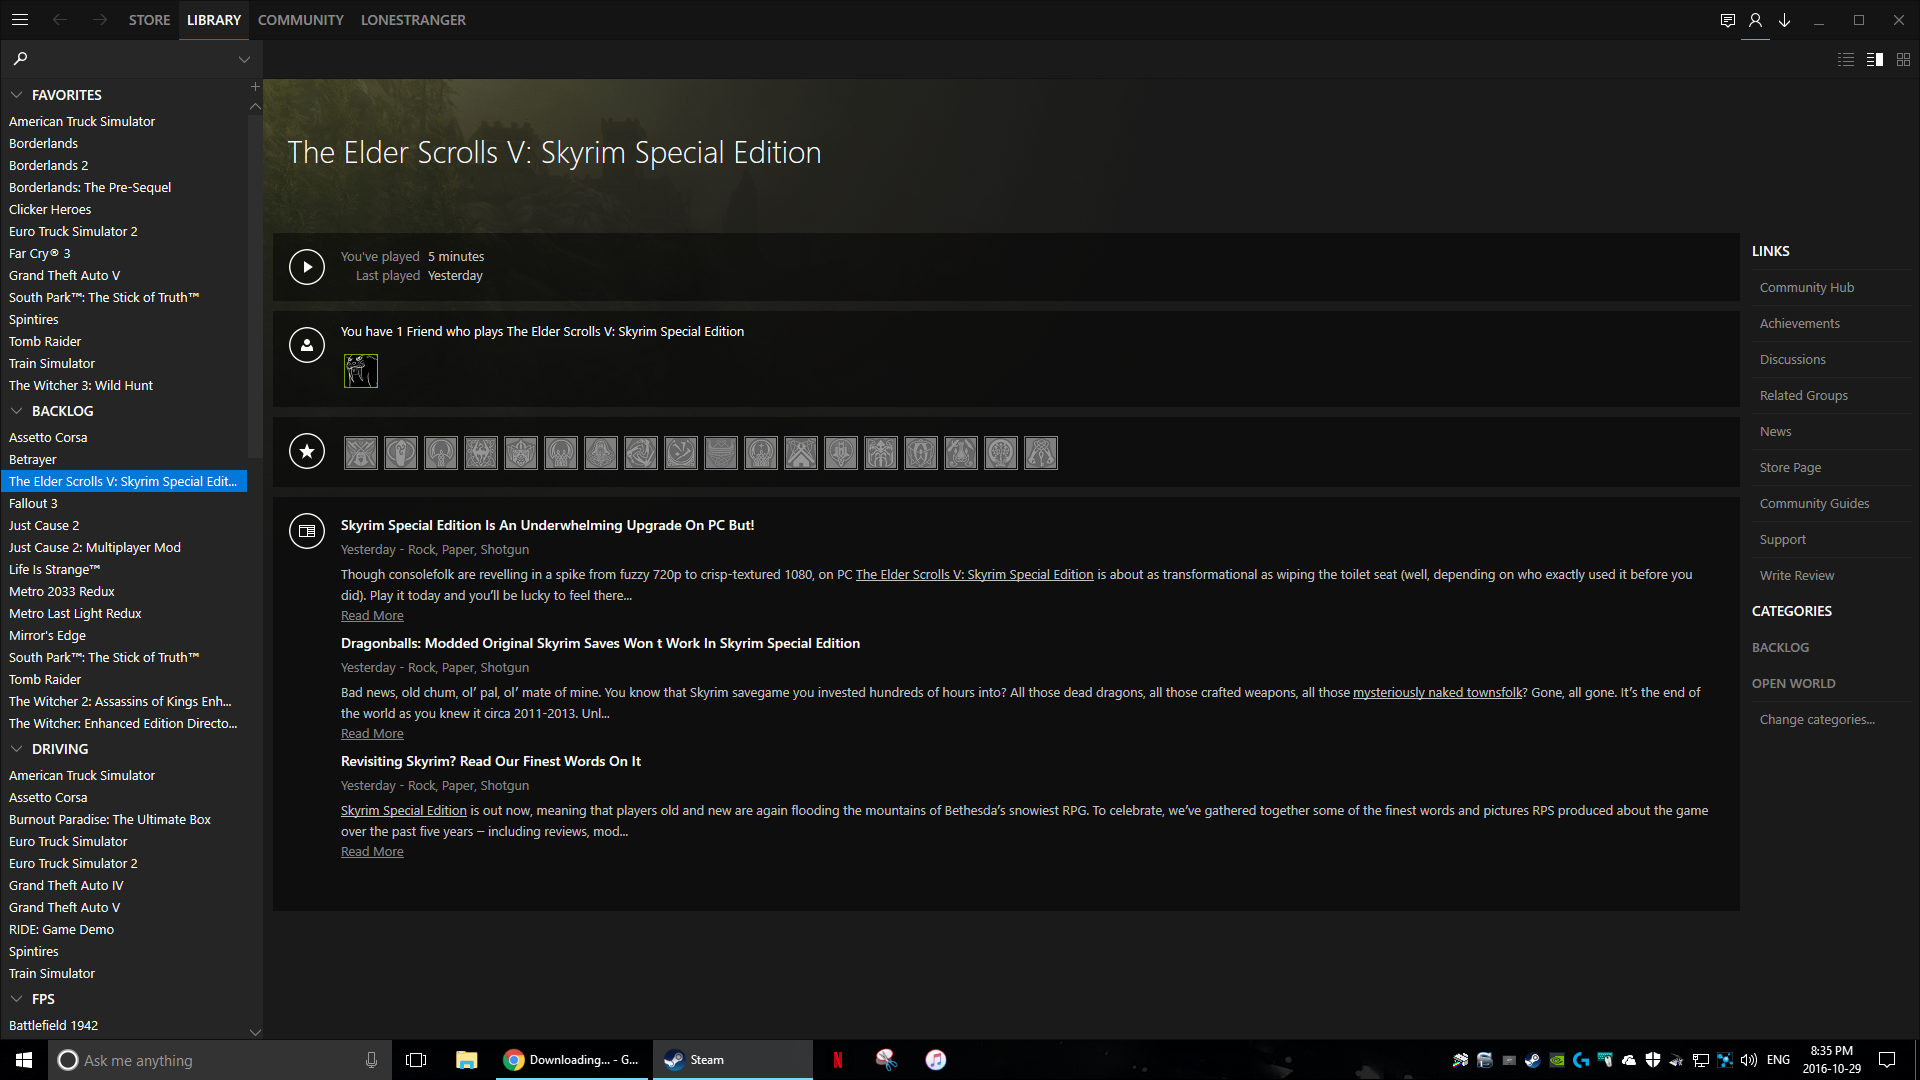The image size is (1920, 1080).
Task: Click the Windows Start button
Action: 24,1060
